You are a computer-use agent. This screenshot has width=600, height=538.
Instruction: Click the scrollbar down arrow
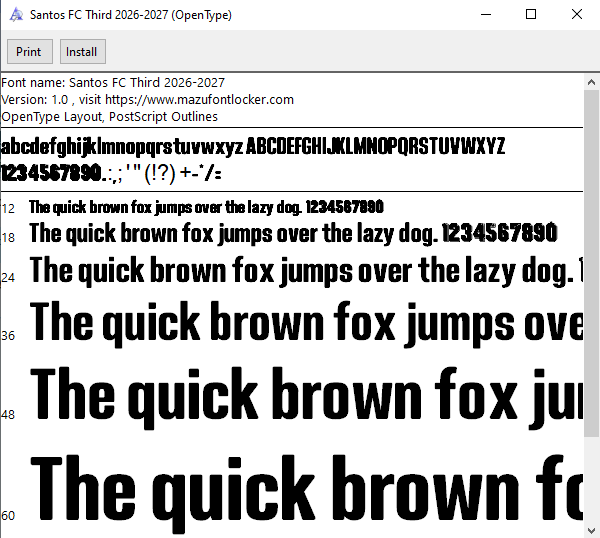pos(592,531)
